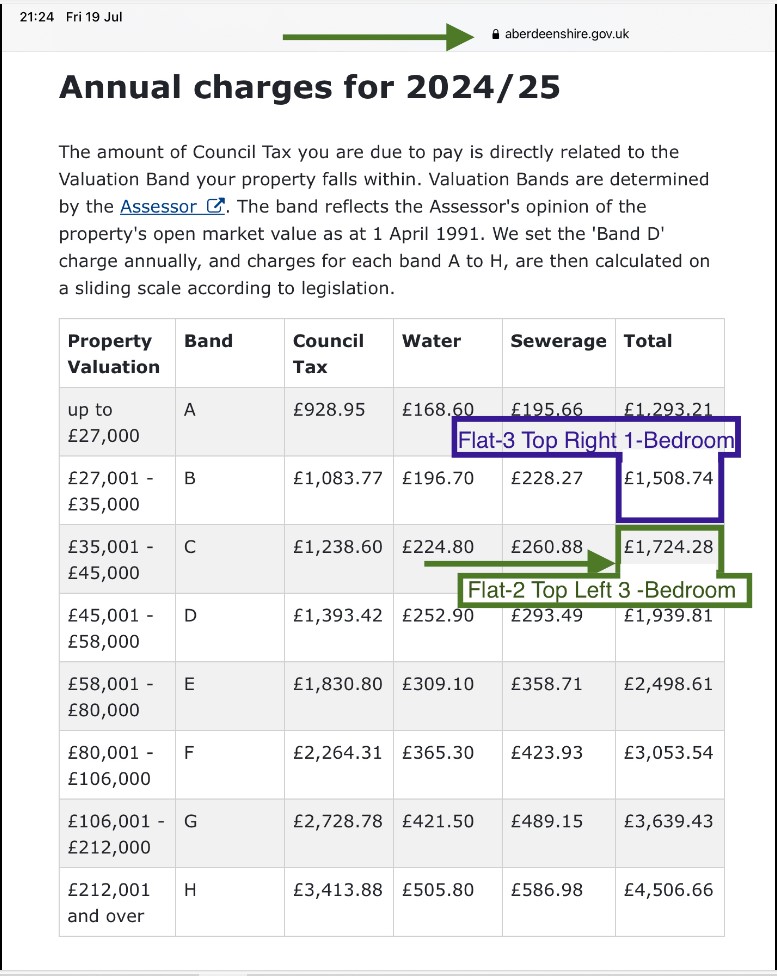Click the £421.50 Band G water charge
Screen dimensions: 777x976
click(x=438, y=821)
